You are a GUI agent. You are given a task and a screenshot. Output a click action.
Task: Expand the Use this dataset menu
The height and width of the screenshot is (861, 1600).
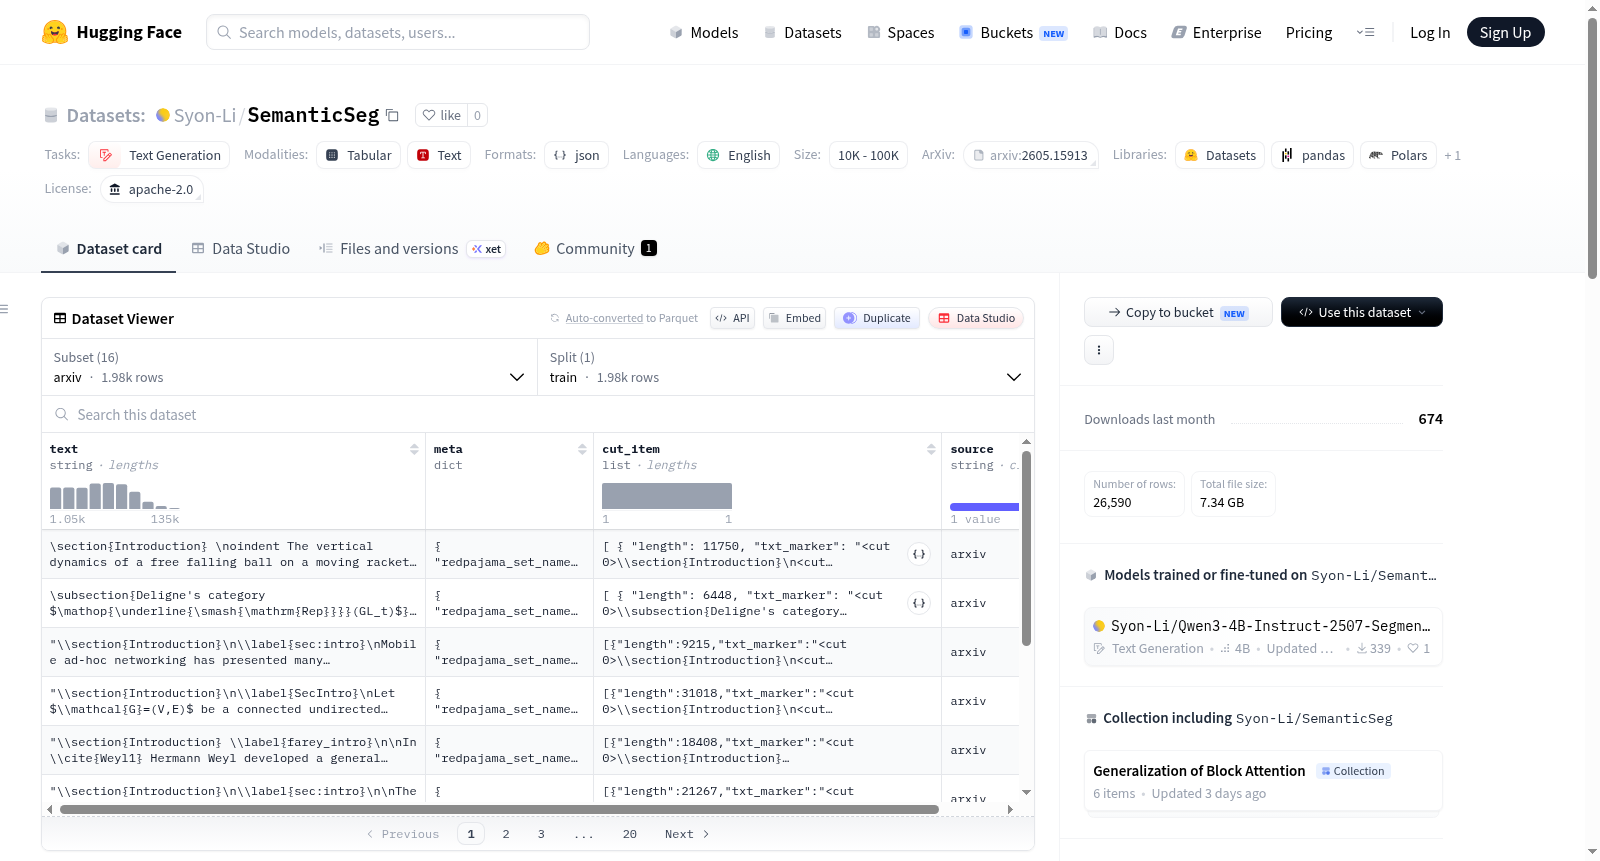tap(1362, 312)
